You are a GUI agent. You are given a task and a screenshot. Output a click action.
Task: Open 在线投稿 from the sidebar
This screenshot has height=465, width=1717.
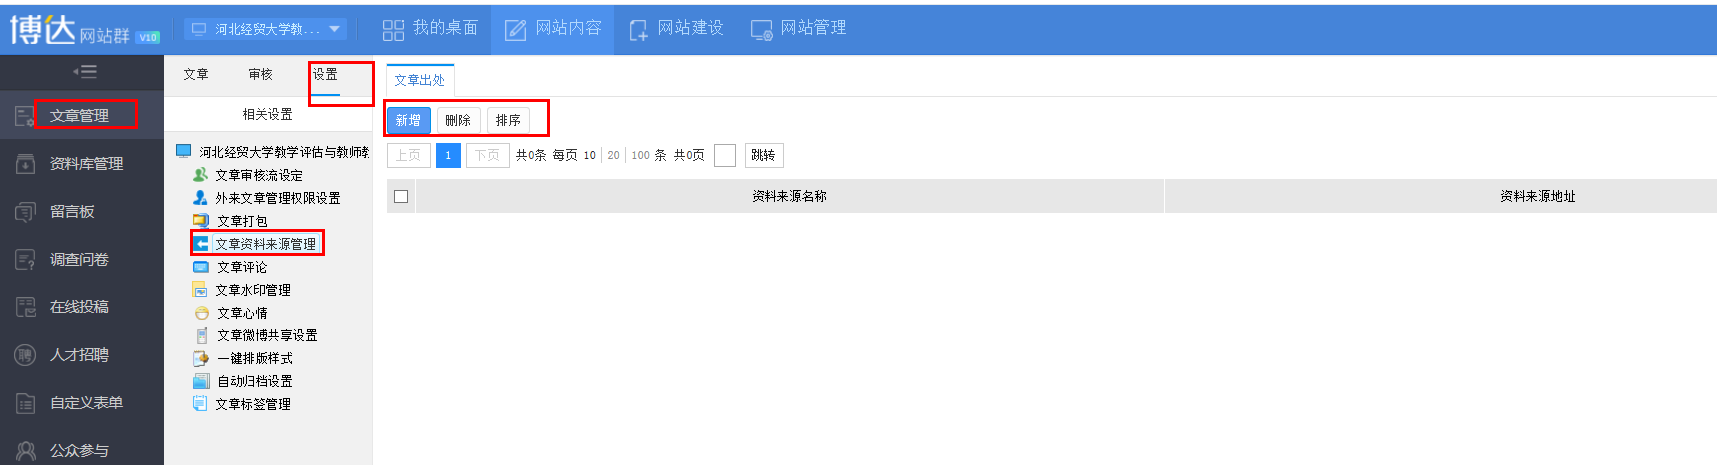click(x=78, y=307)
